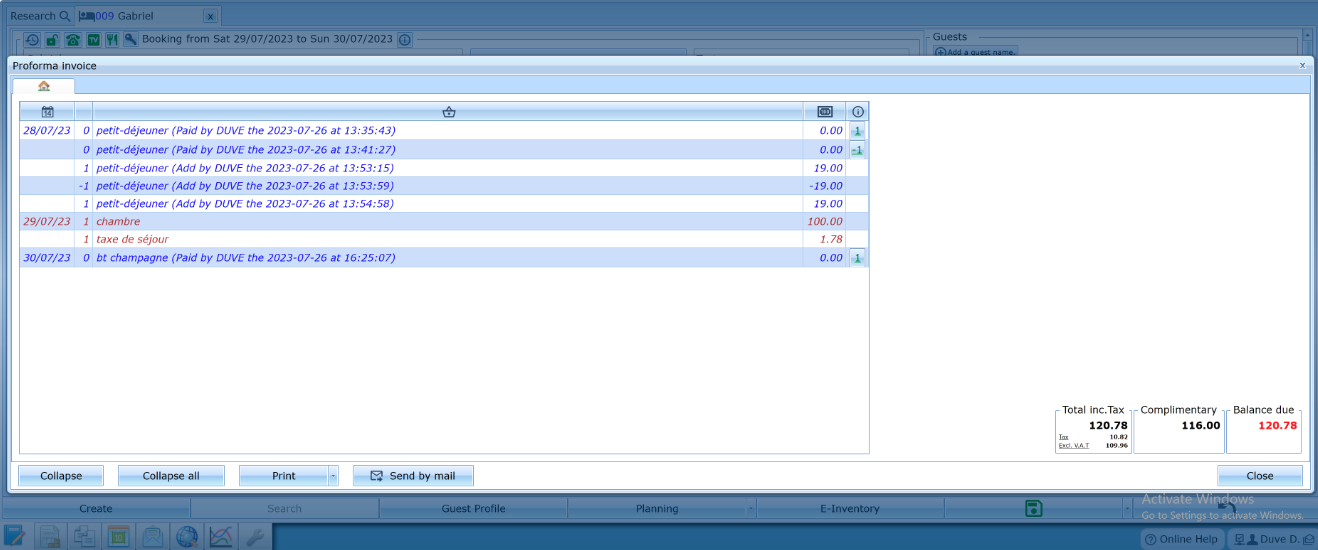Close Proforma invoice dialog via title X

(x=1302, y=65)
